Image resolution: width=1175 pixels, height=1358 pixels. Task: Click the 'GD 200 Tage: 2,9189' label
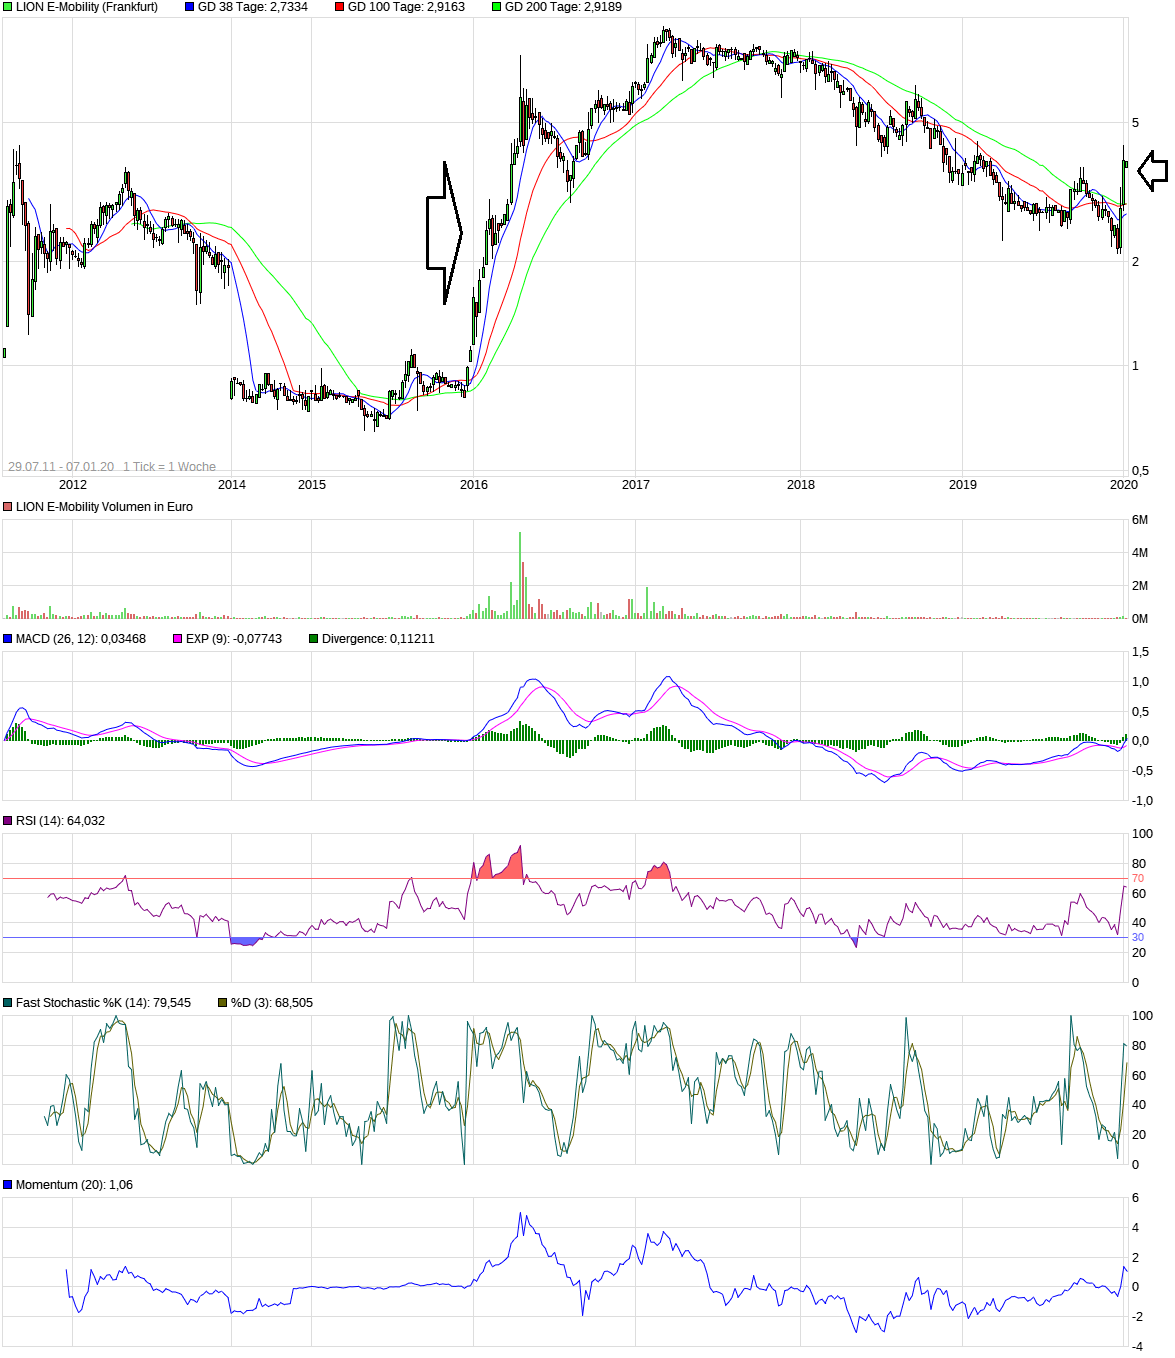563,7
